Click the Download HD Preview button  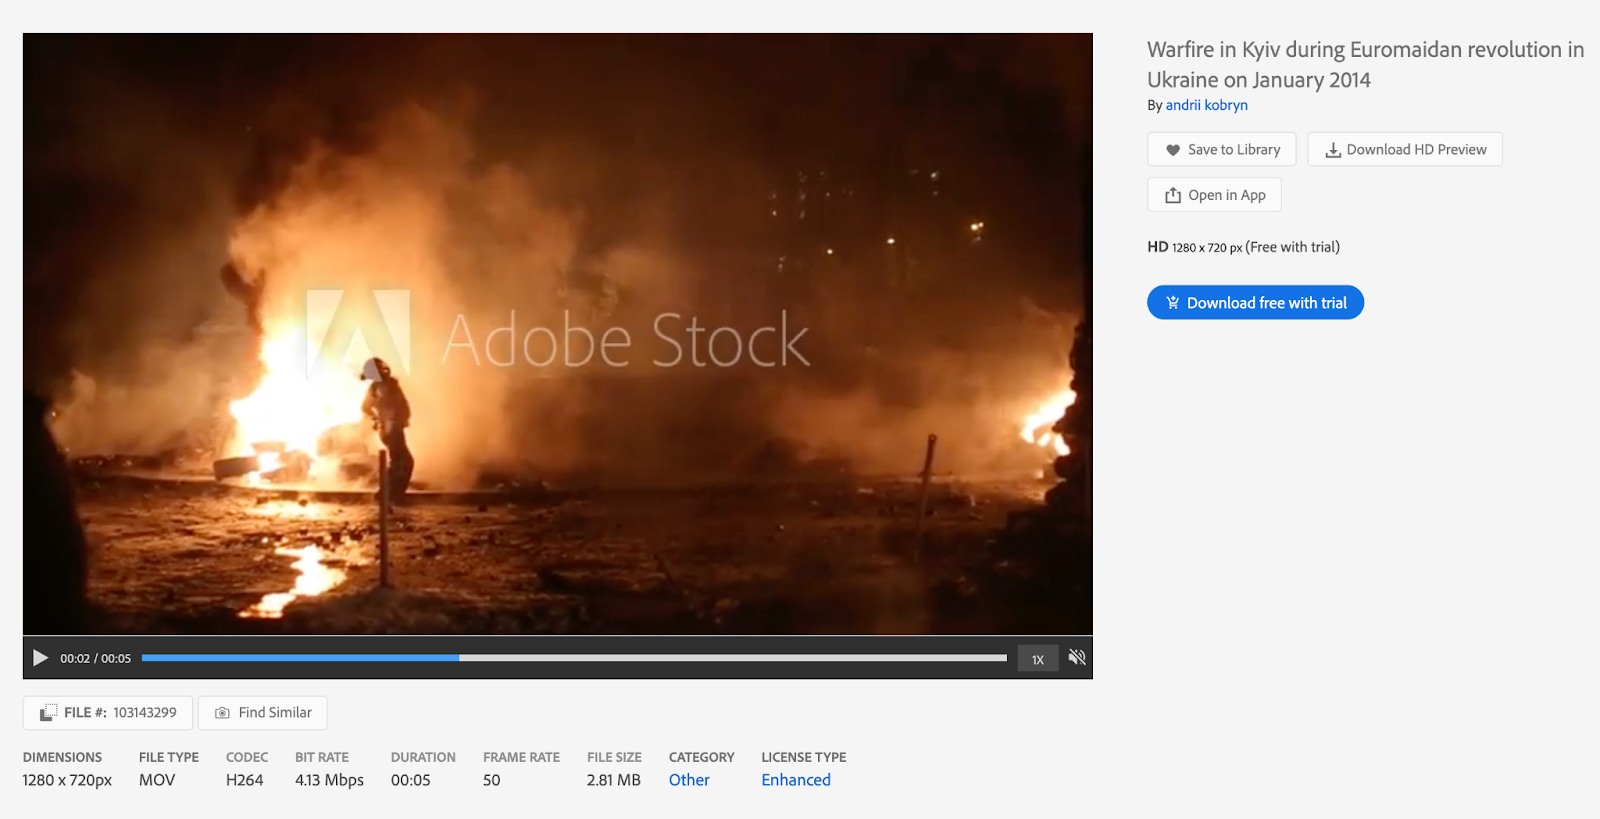point(1405,149)
